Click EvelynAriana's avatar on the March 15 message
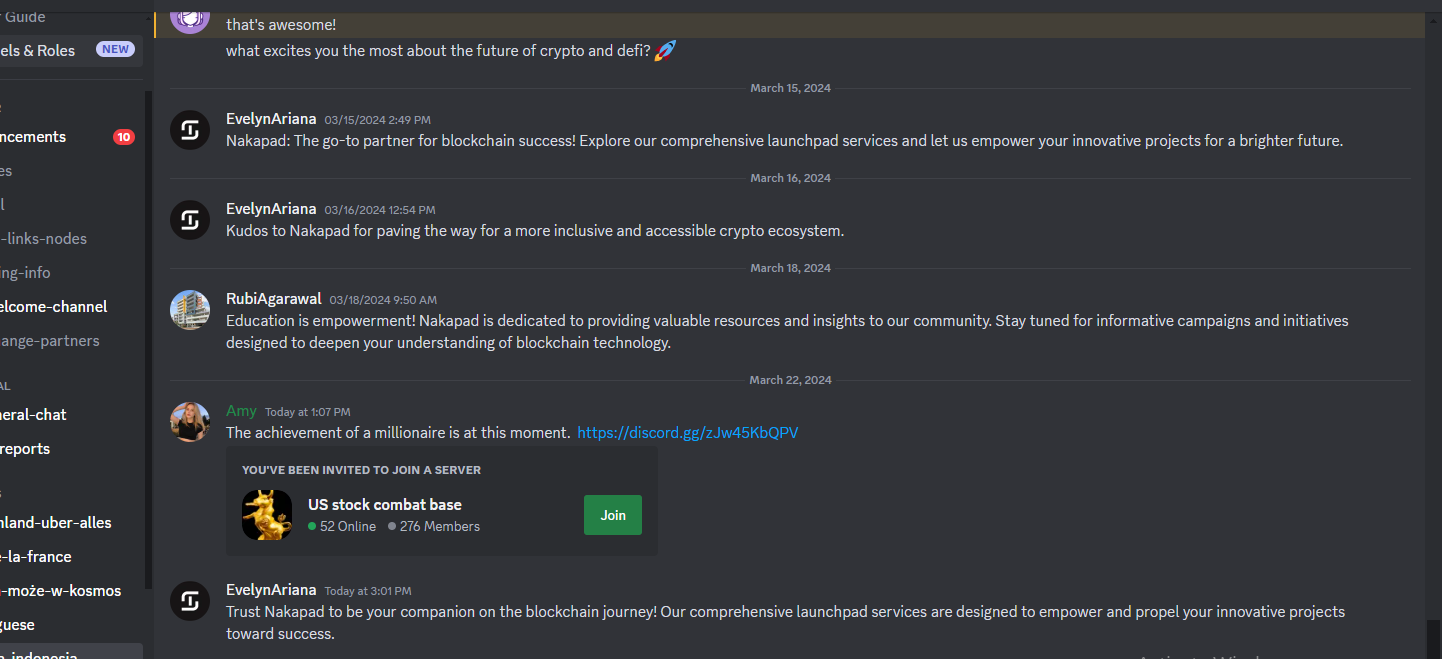The width and height of the screenshot is (1442, 659). [x=190, y=130]
